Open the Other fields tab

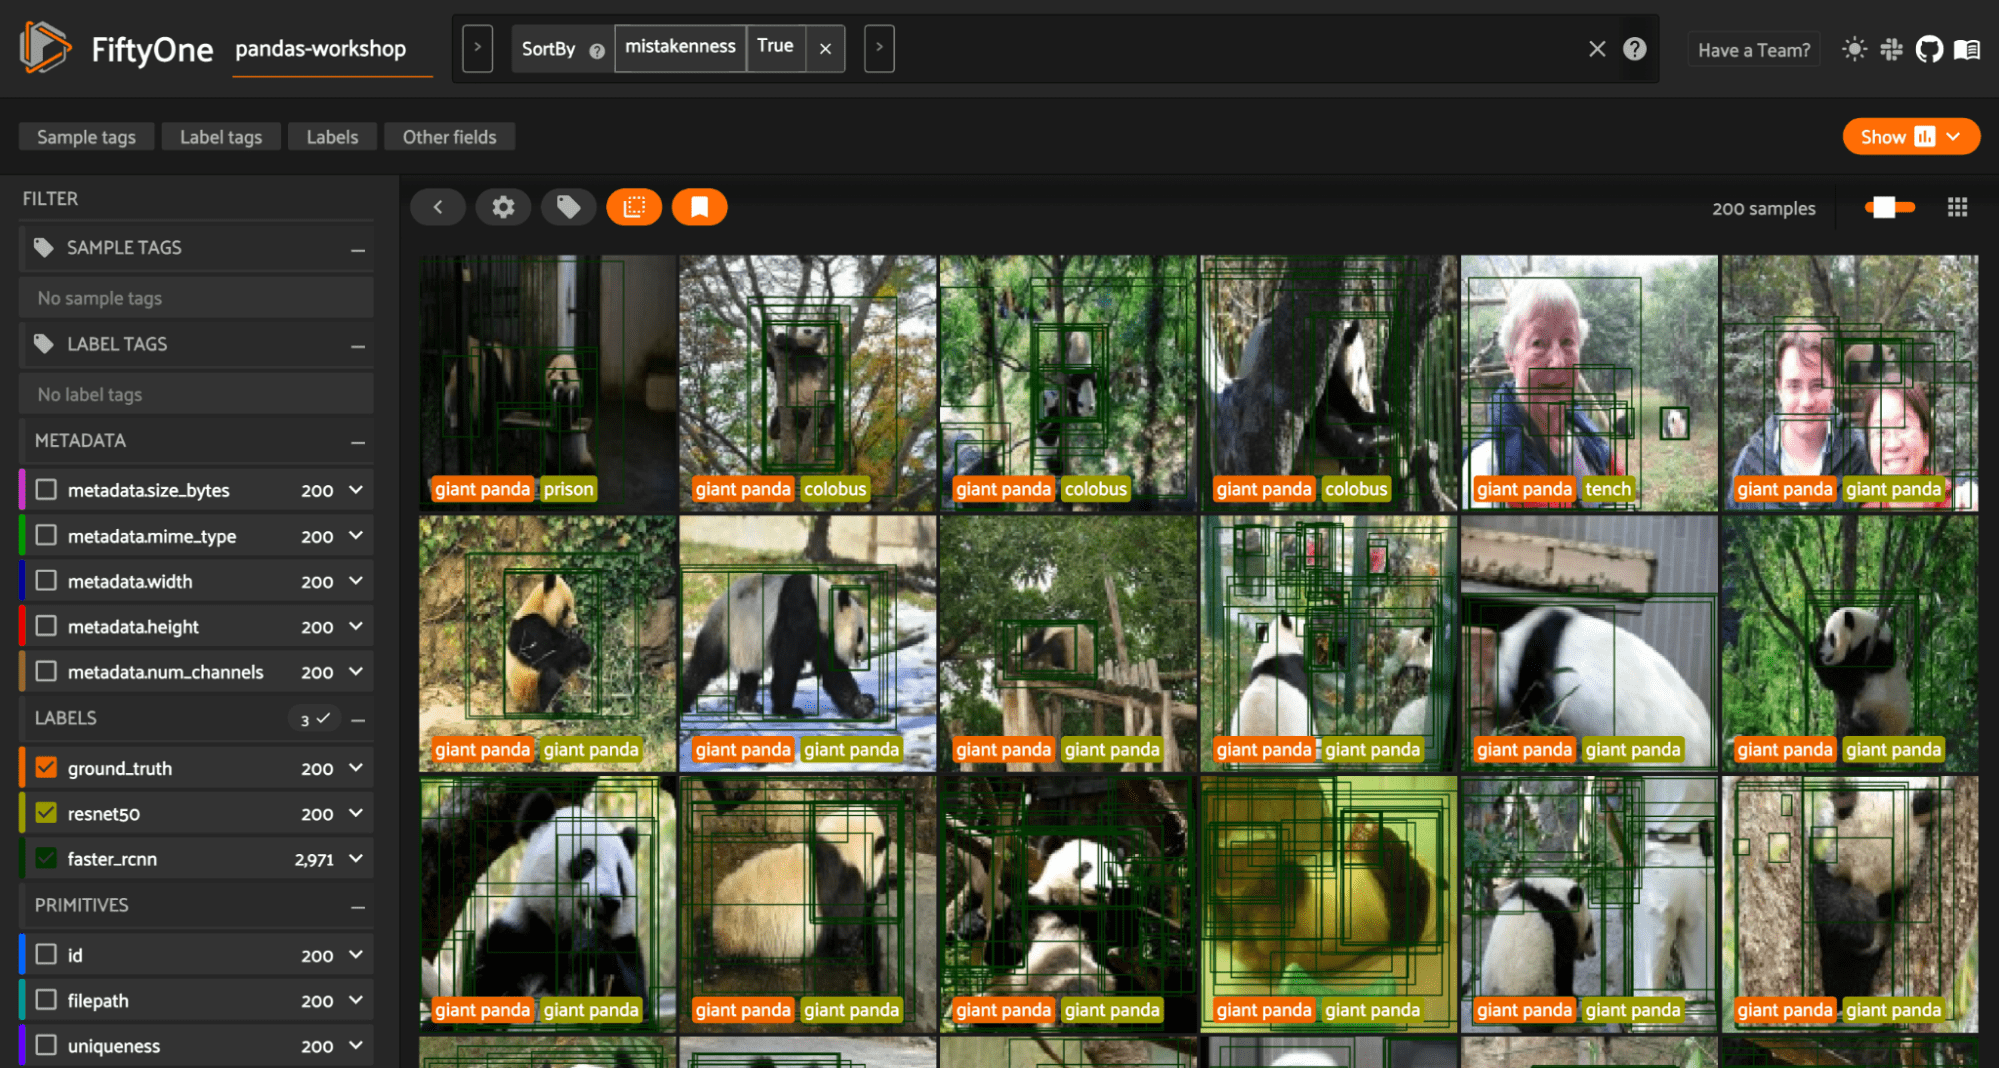(449, 137)
